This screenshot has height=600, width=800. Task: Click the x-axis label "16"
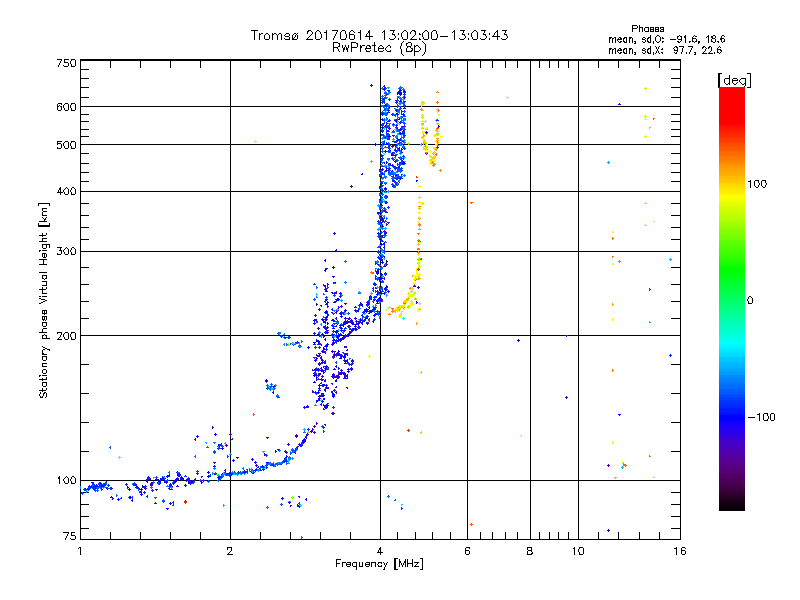(x=680, y=551)
